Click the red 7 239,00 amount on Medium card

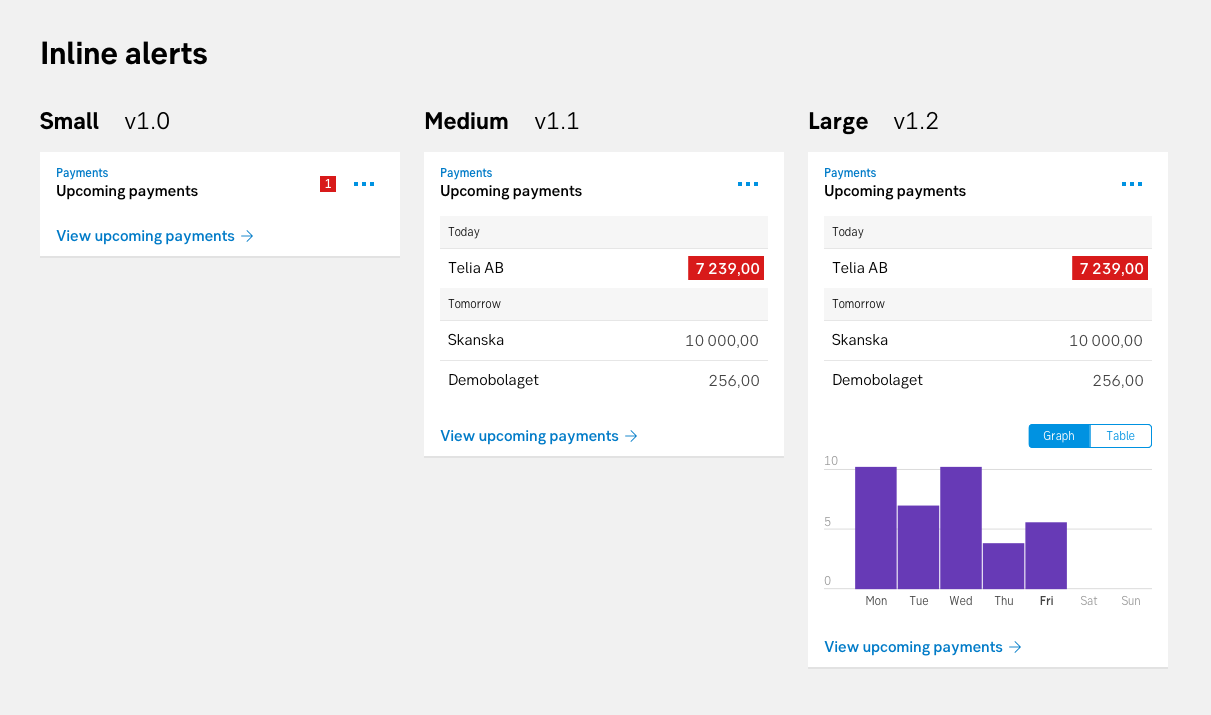point(725,267)
